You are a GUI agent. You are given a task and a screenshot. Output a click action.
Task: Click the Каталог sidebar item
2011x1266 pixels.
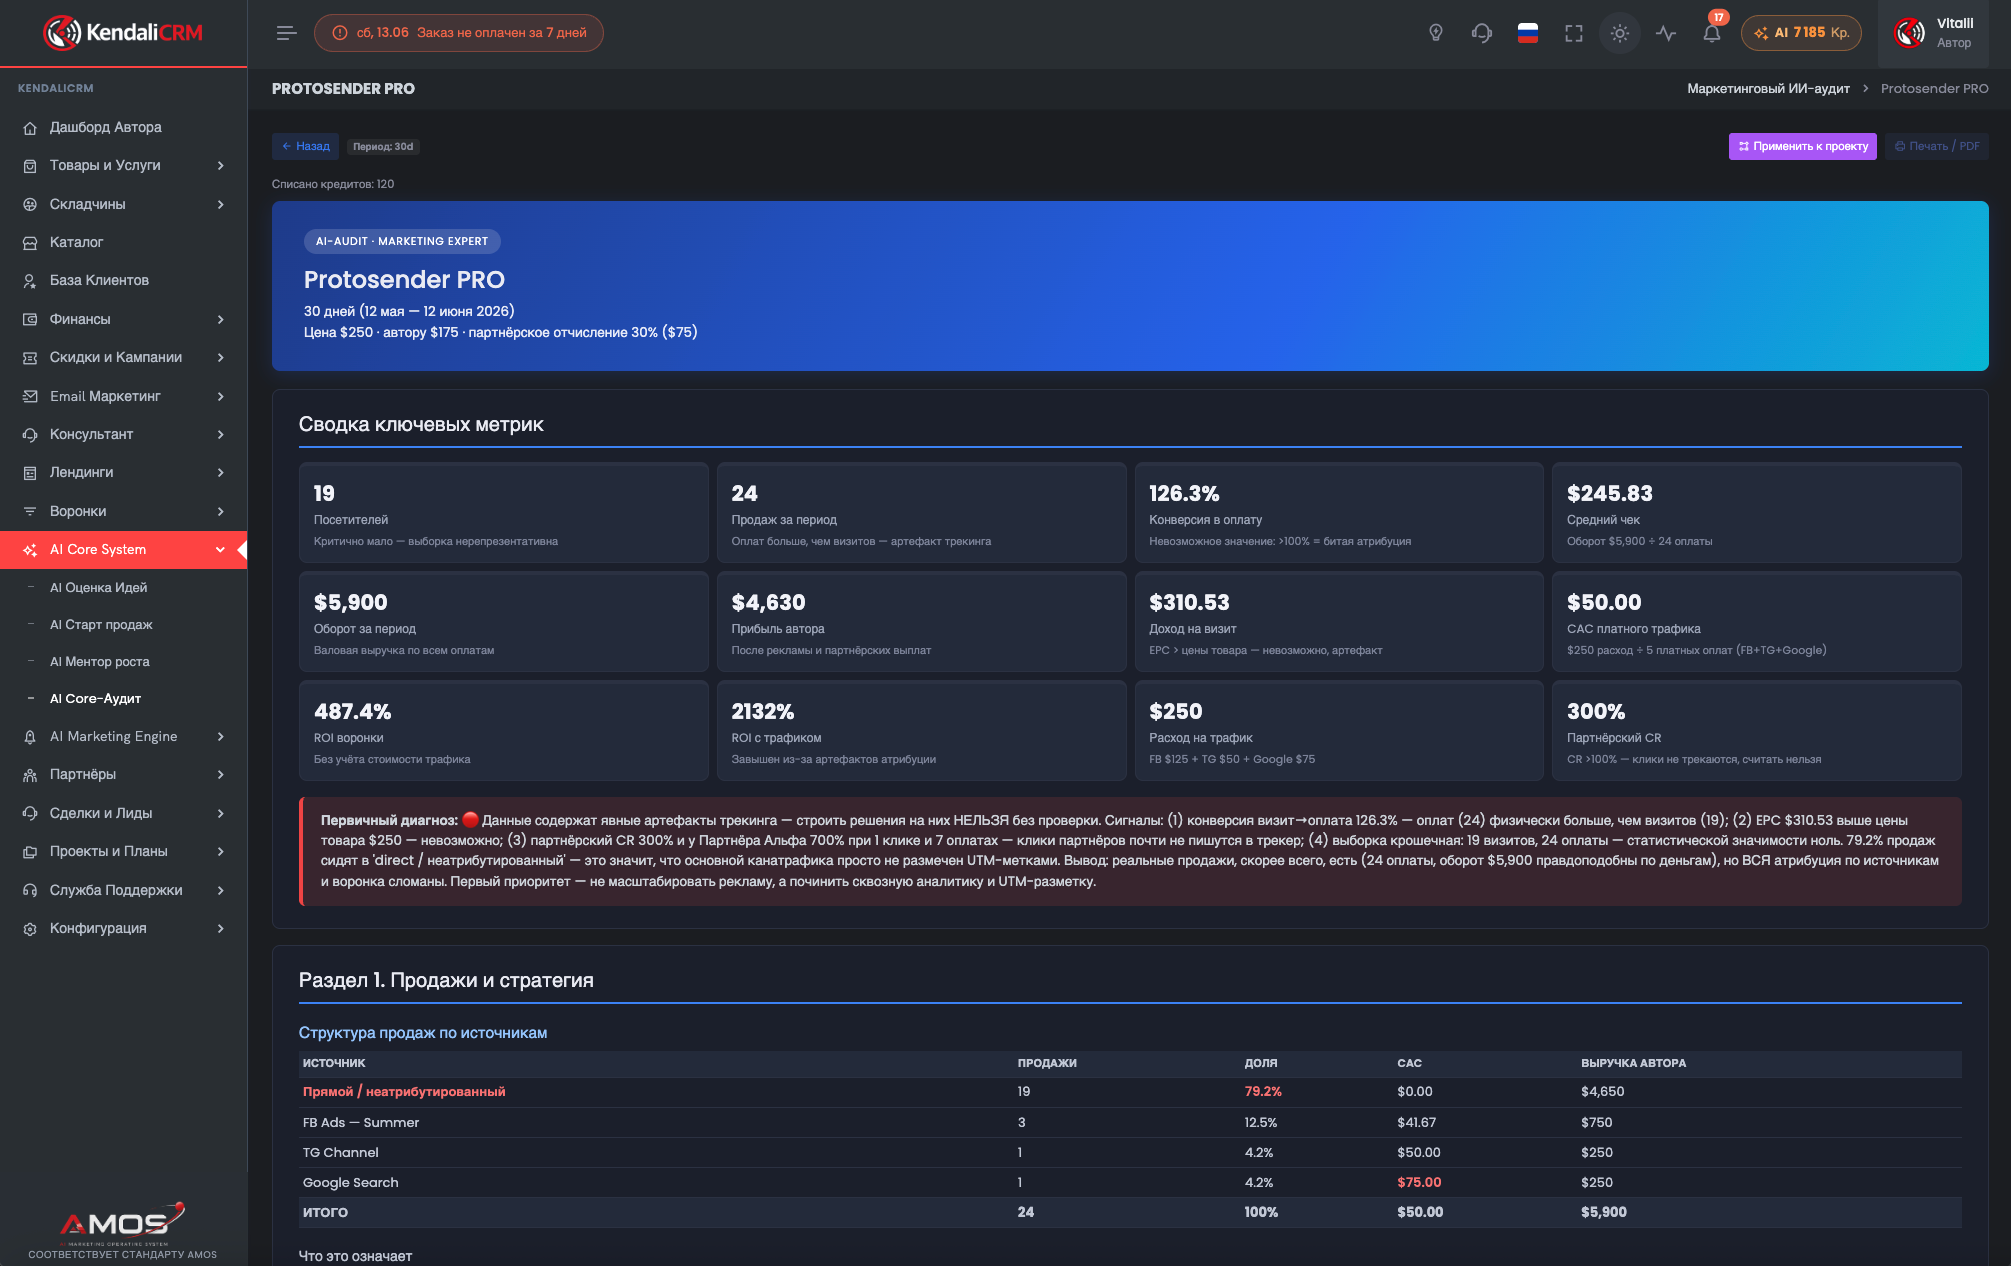click(77, 242)
